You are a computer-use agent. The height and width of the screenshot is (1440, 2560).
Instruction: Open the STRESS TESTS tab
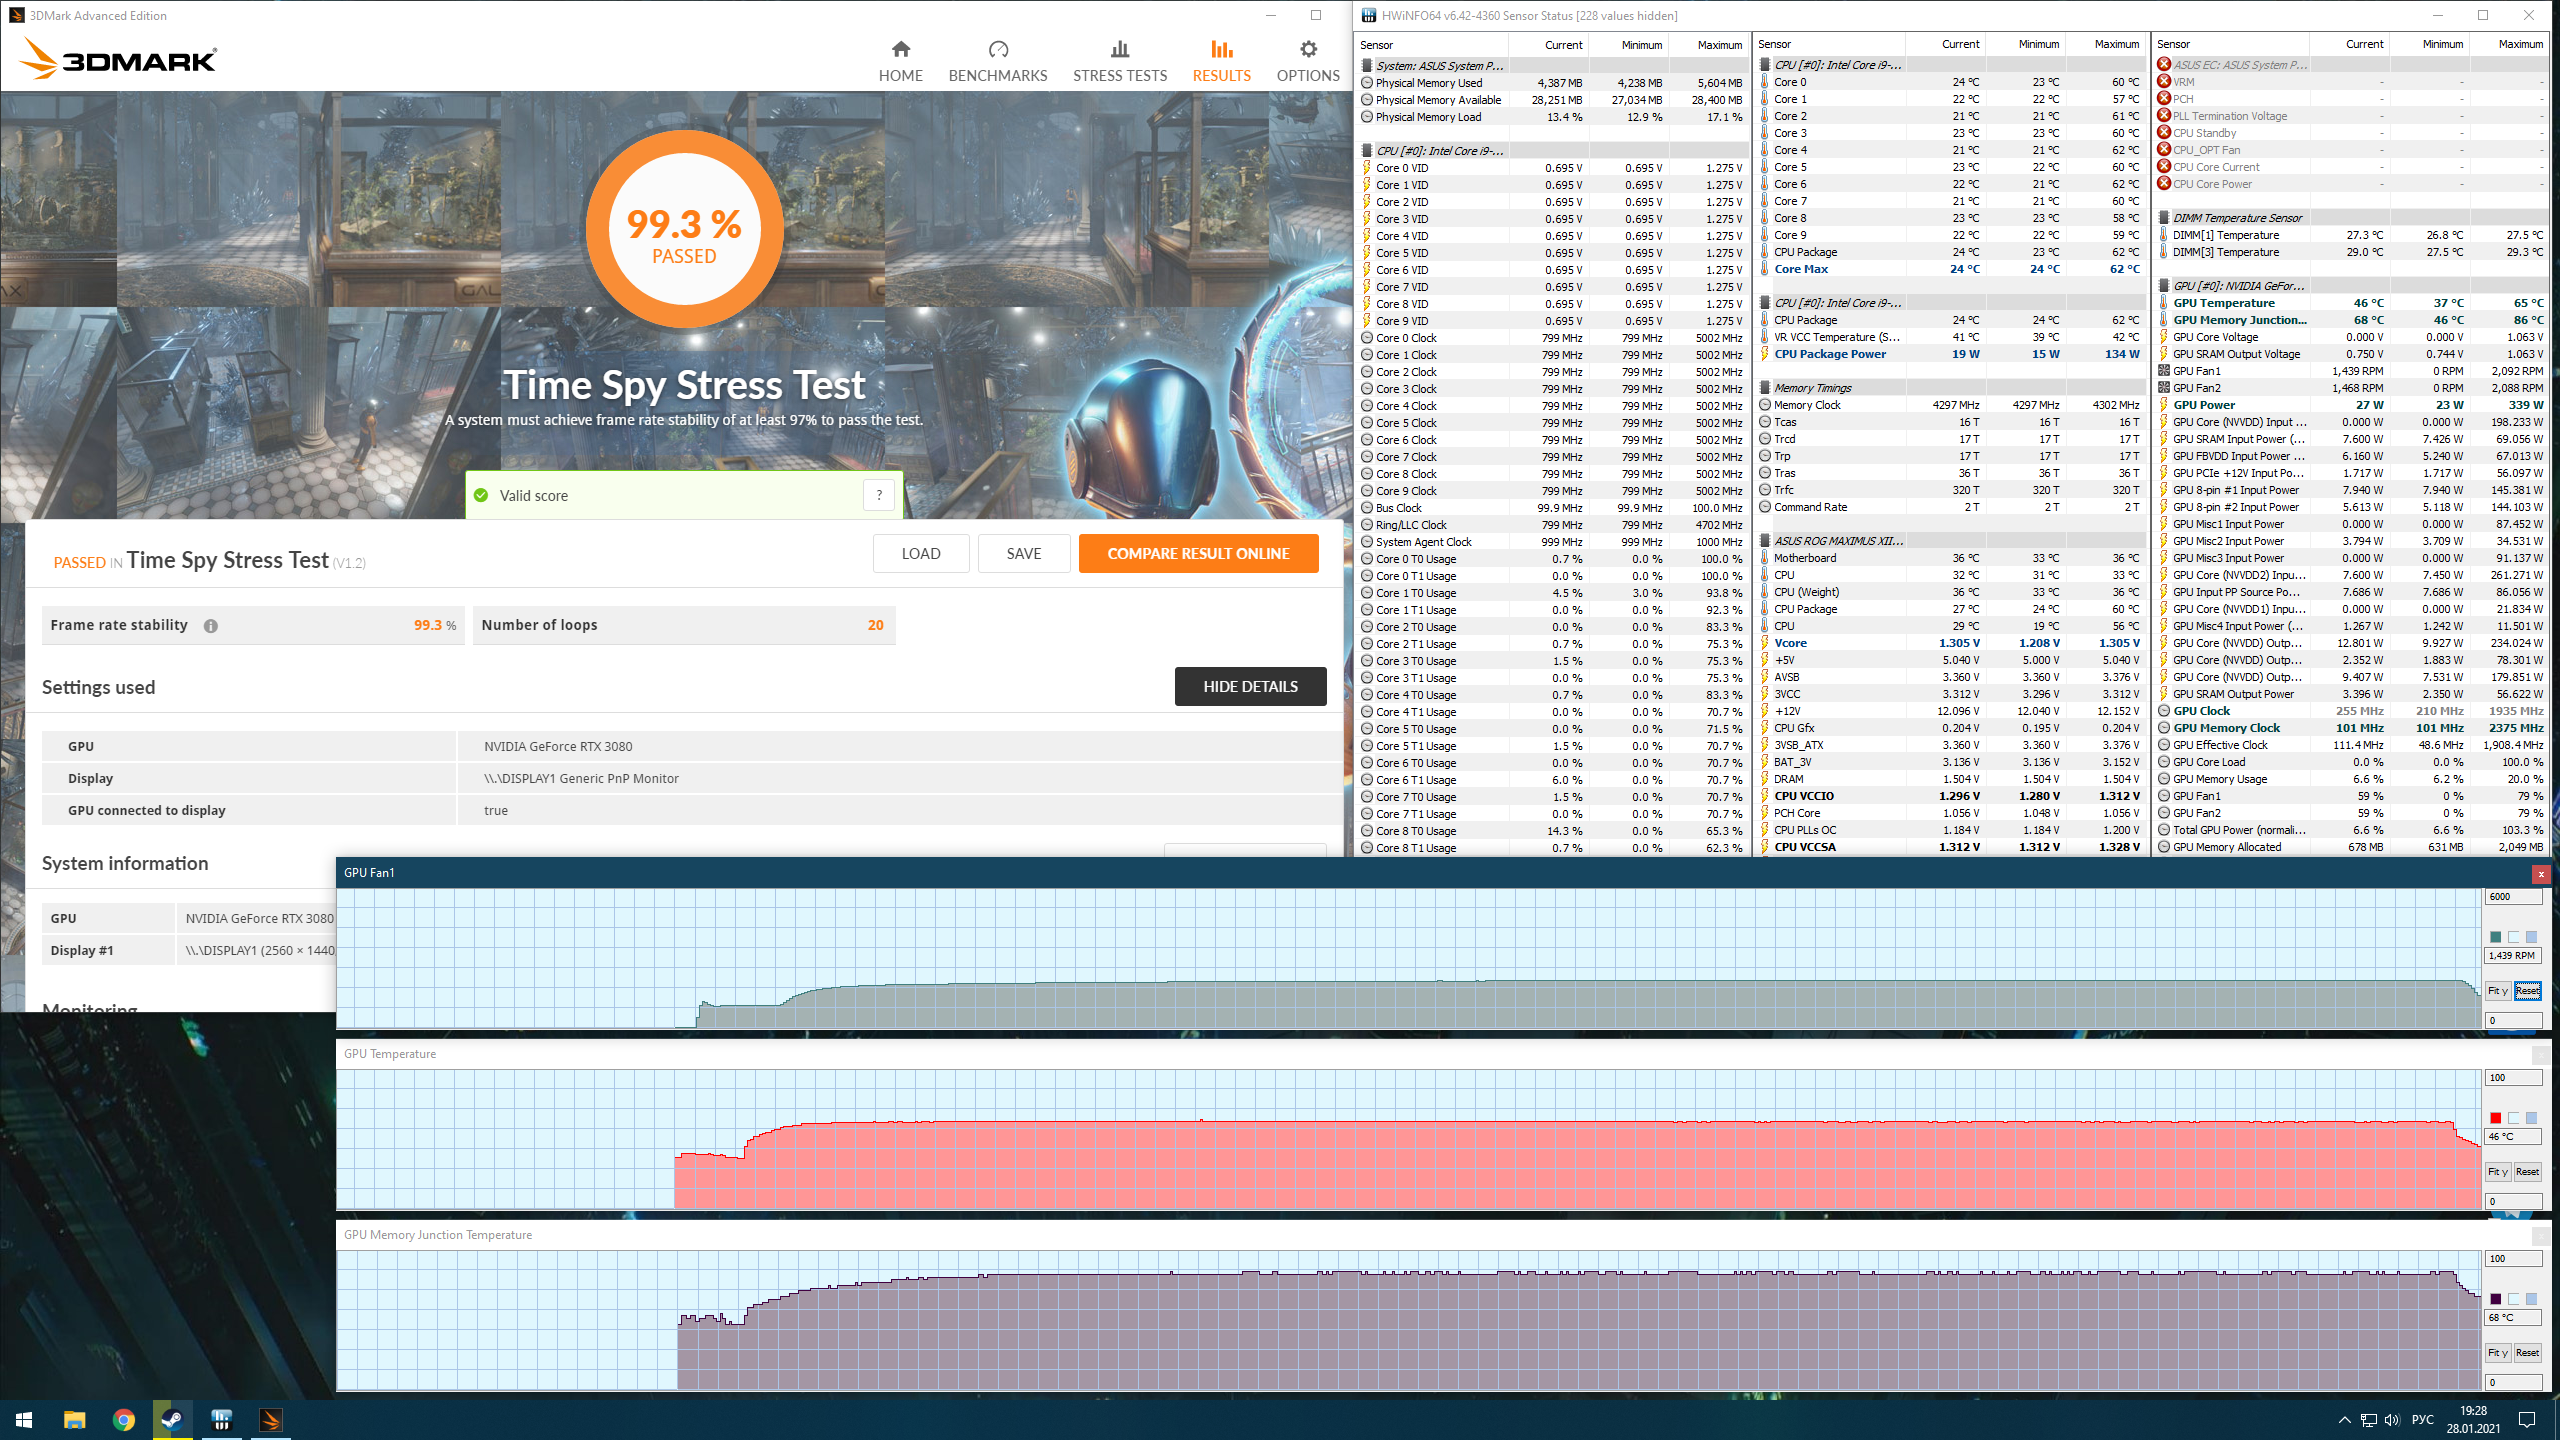(x=1120, y=61)
